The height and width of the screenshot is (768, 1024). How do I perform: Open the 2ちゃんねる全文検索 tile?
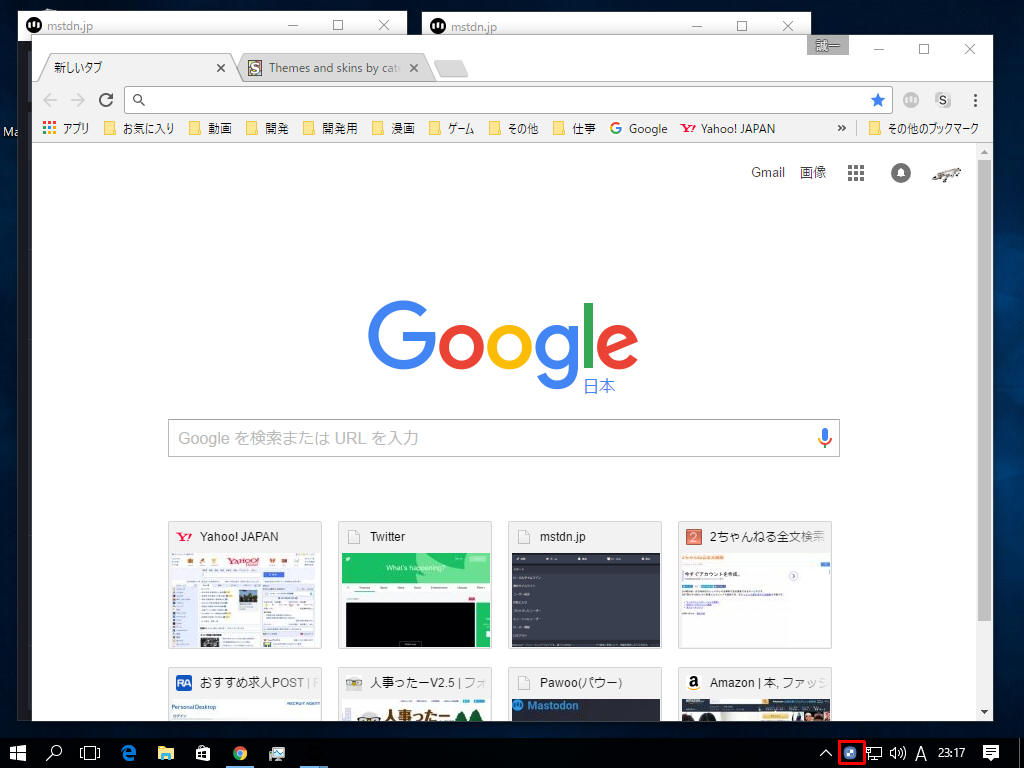(755, 584)
